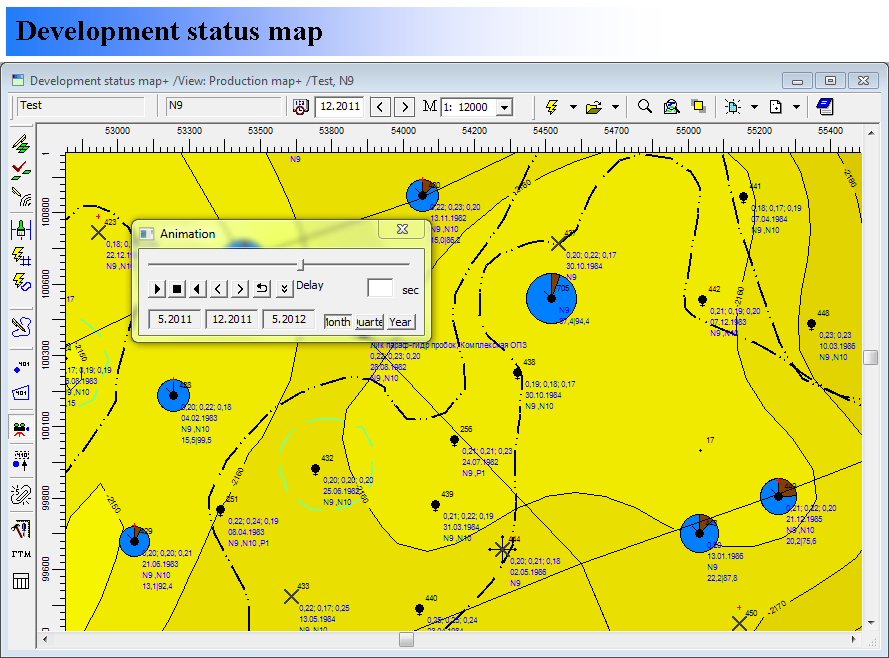Expand the page document dropdown arrow
Viewport: 889px width, 658px height.
point(796,107)
